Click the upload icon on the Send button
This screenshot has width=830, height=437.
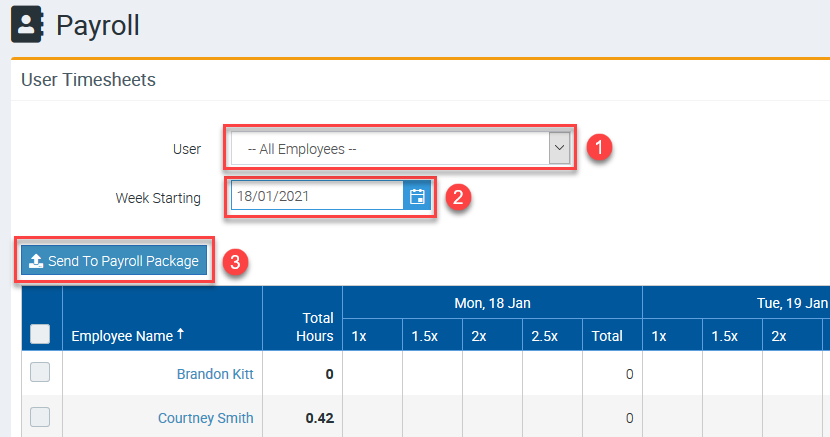35,261
